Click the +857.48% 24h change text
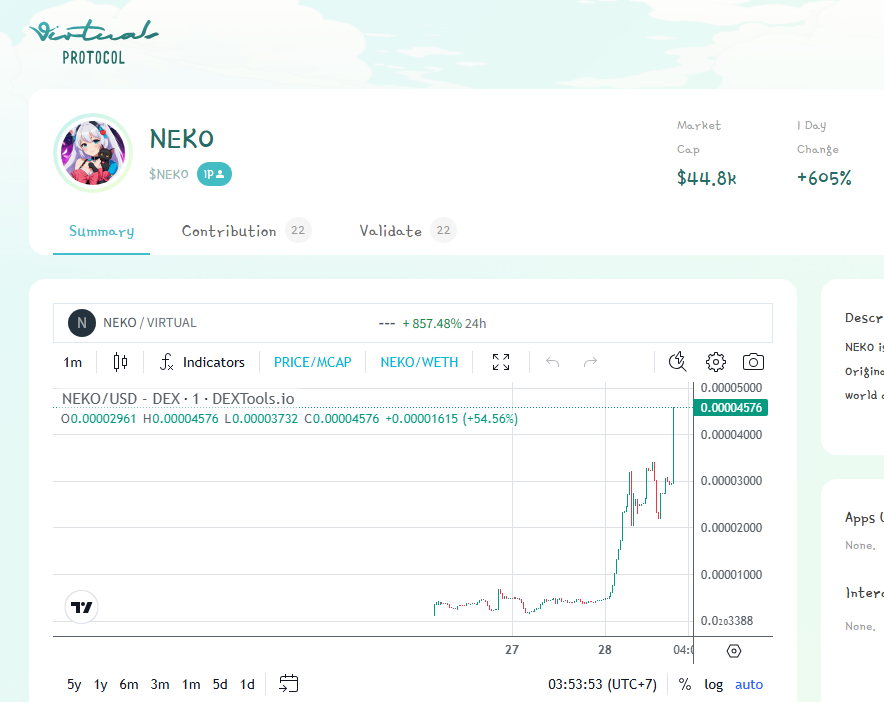 pos(444,324)
